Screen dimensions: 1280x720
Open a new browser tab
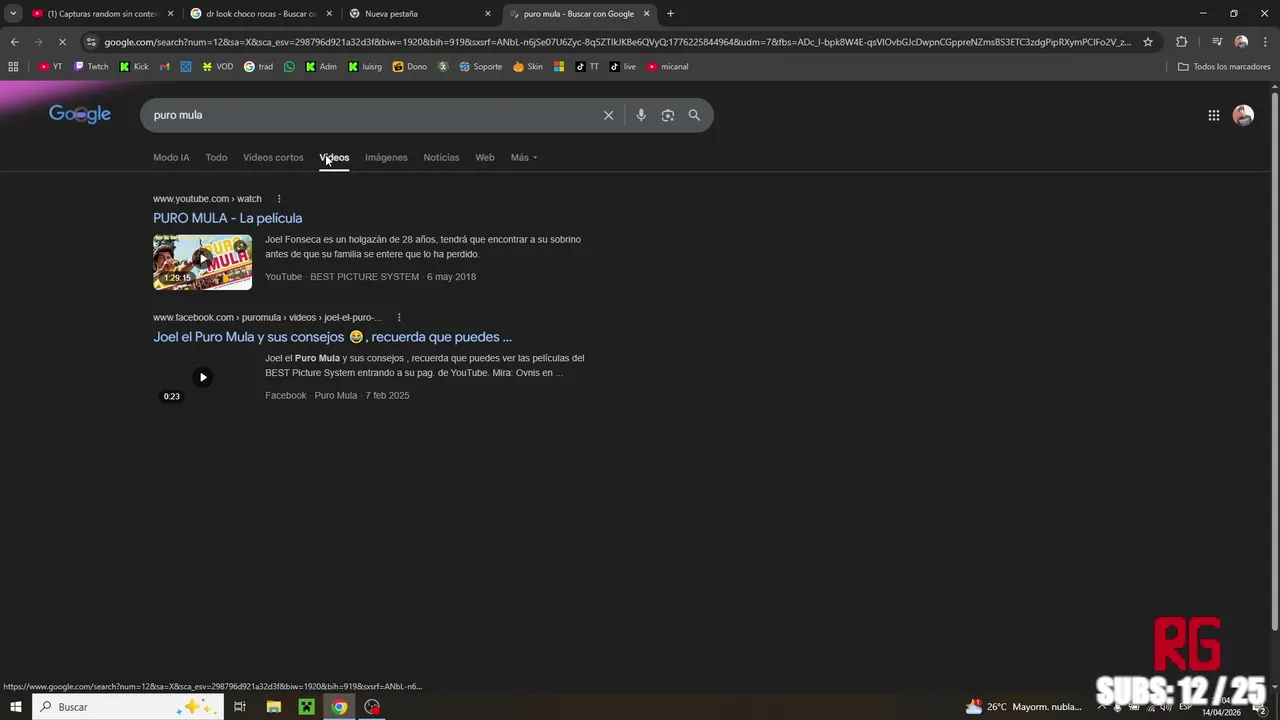pos(670,14)
